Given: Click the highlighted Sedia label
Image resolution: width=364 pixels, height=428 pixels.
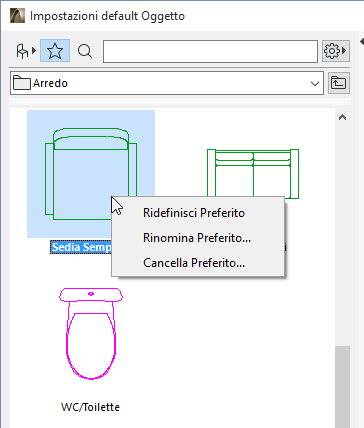Looking at the screenshot, I should tap(81, 247).
